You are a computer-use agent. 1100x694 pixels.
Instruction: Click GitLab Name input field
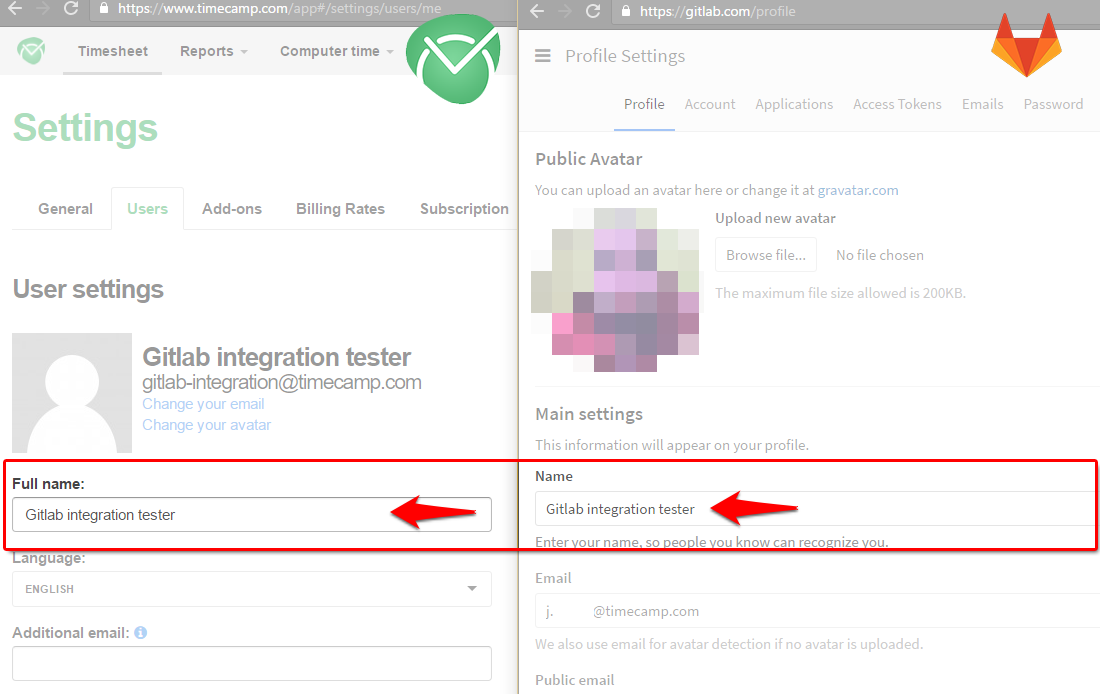817,509
